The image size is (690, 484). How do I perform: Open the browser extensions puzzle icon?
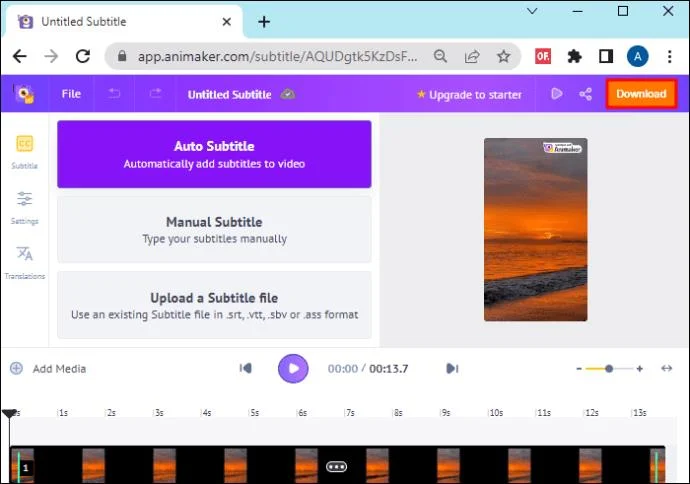coord(574,56)
